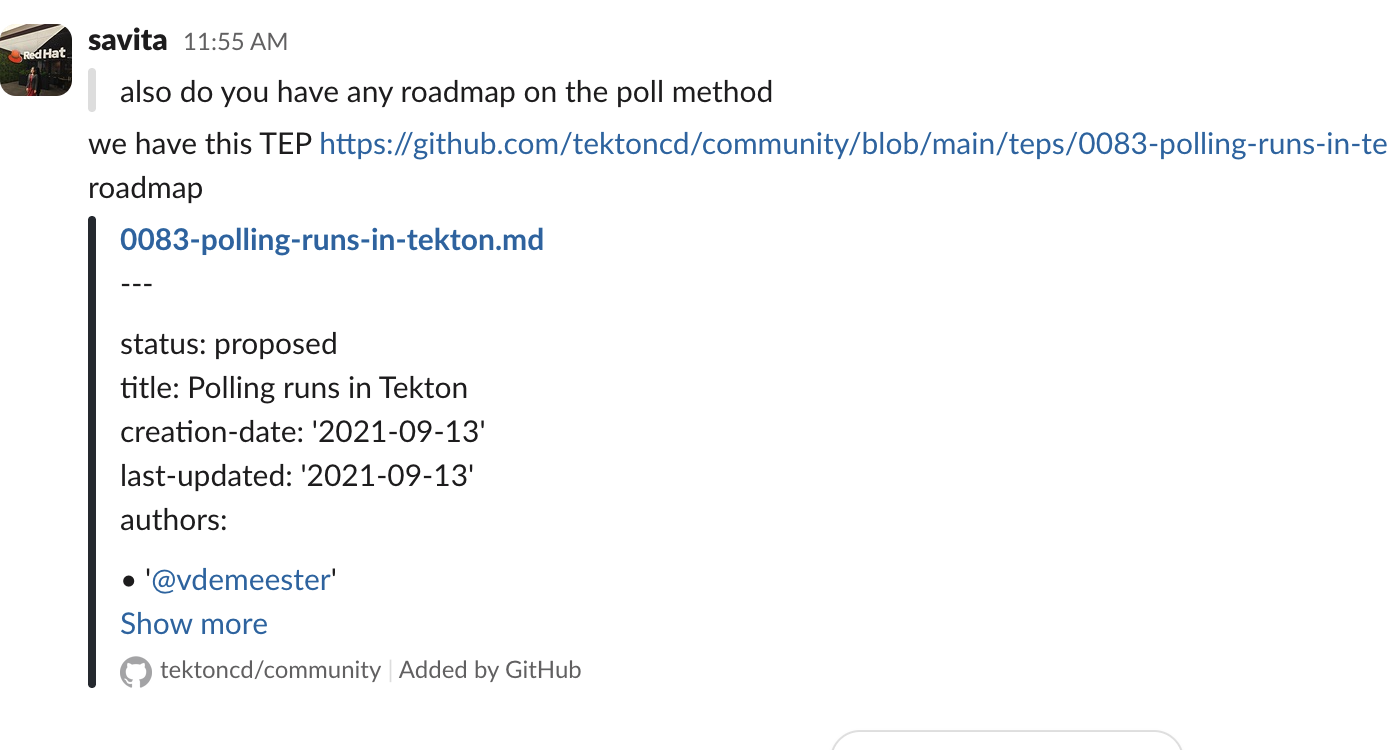1390x750 pixels.
Task: Click the GitHub octocat icon
Action: (x=136, y=671)
